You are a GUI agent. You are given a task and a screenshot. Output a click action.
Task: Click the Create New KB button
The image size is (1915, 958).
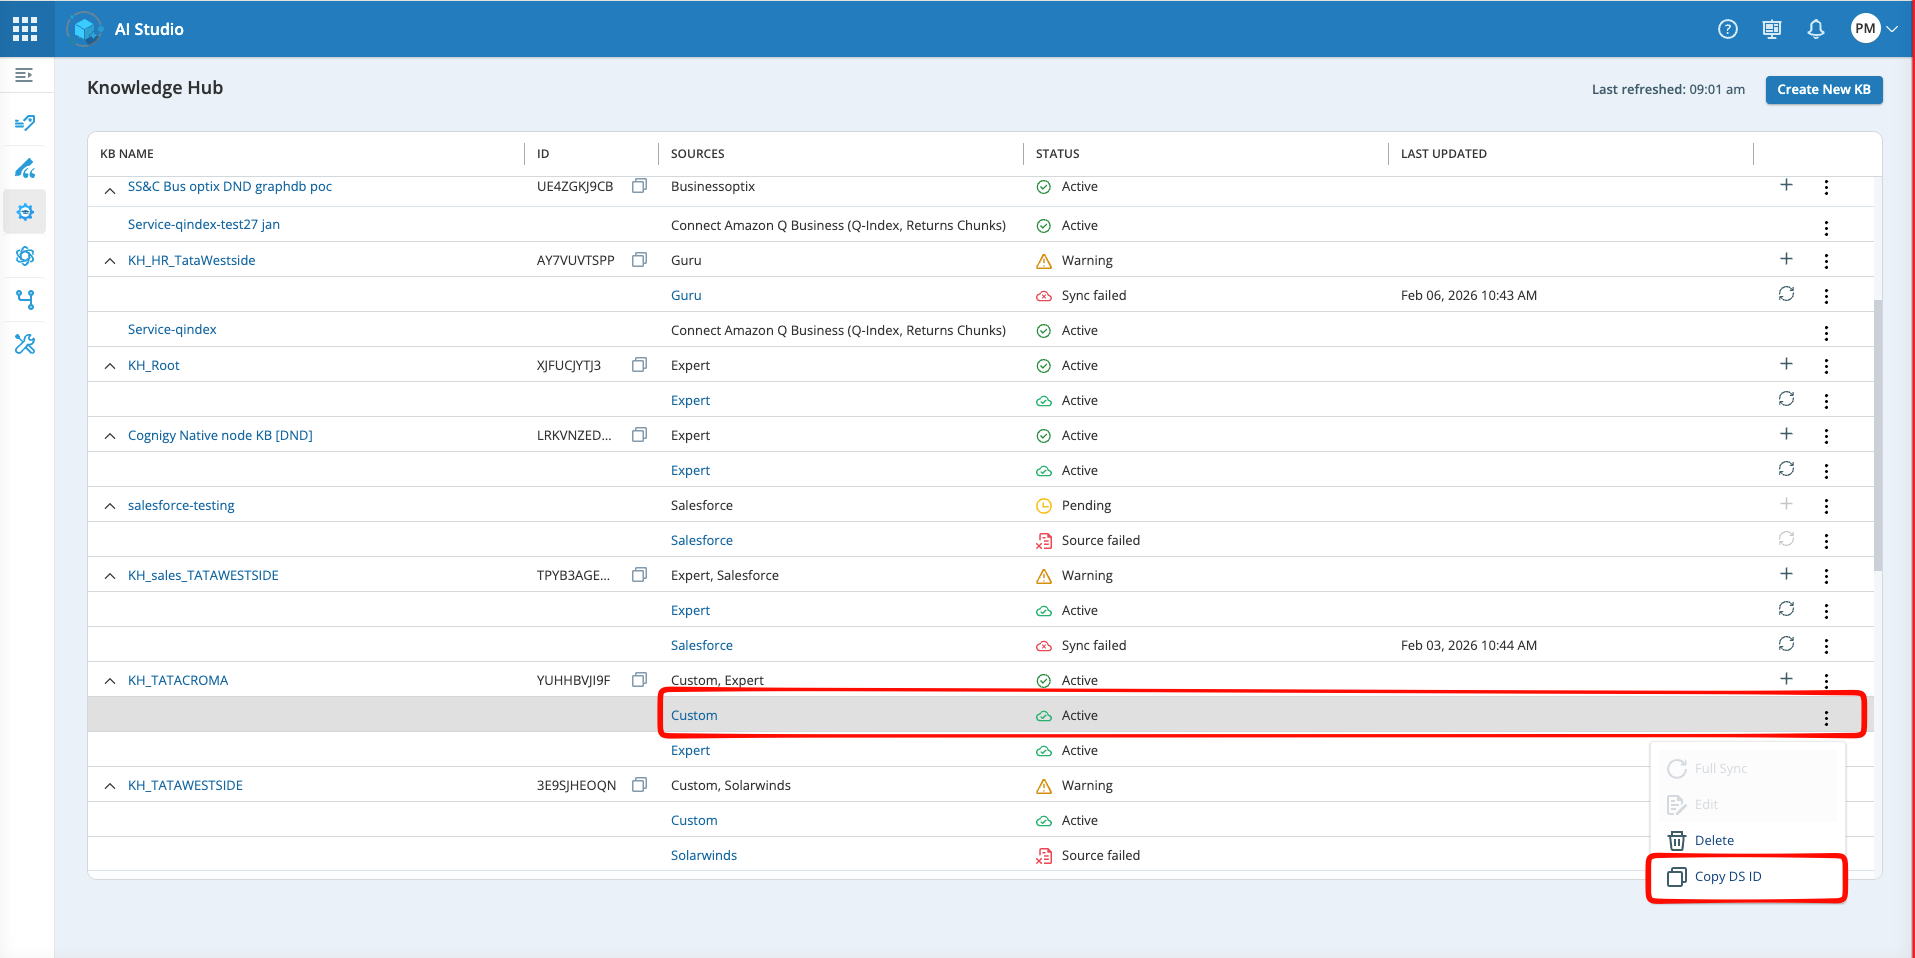pos(1823,90)
